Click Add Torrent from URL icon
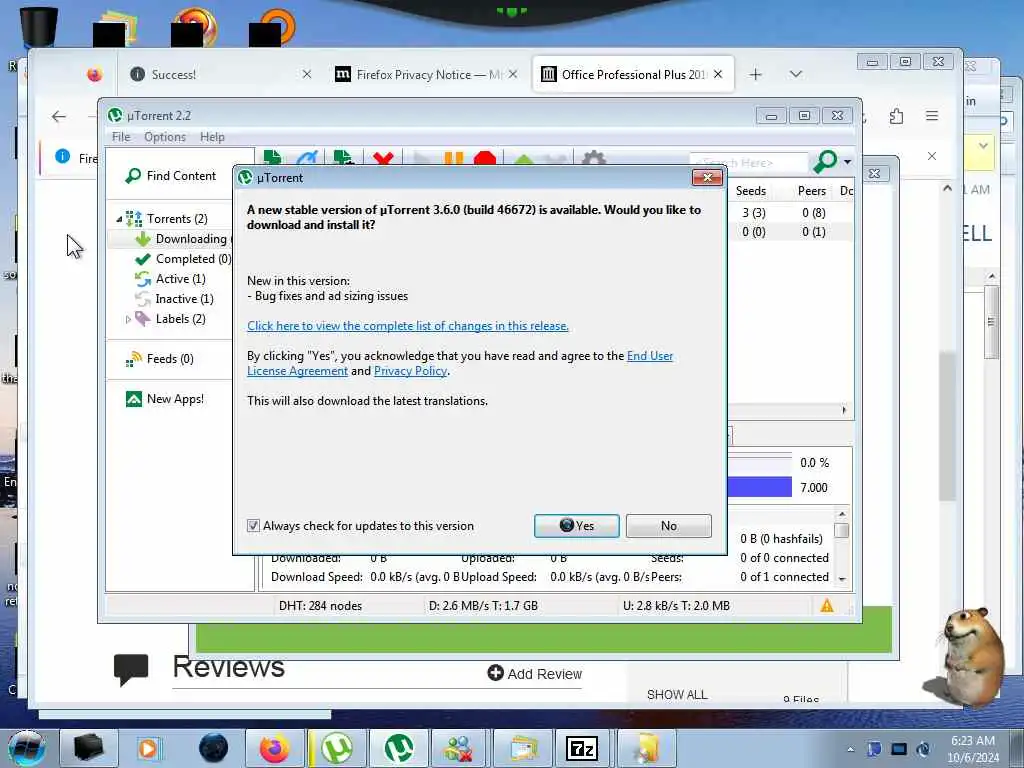The width and height of the screenshot is (1024, 768). pyautogui.click(x=306, y=157)
